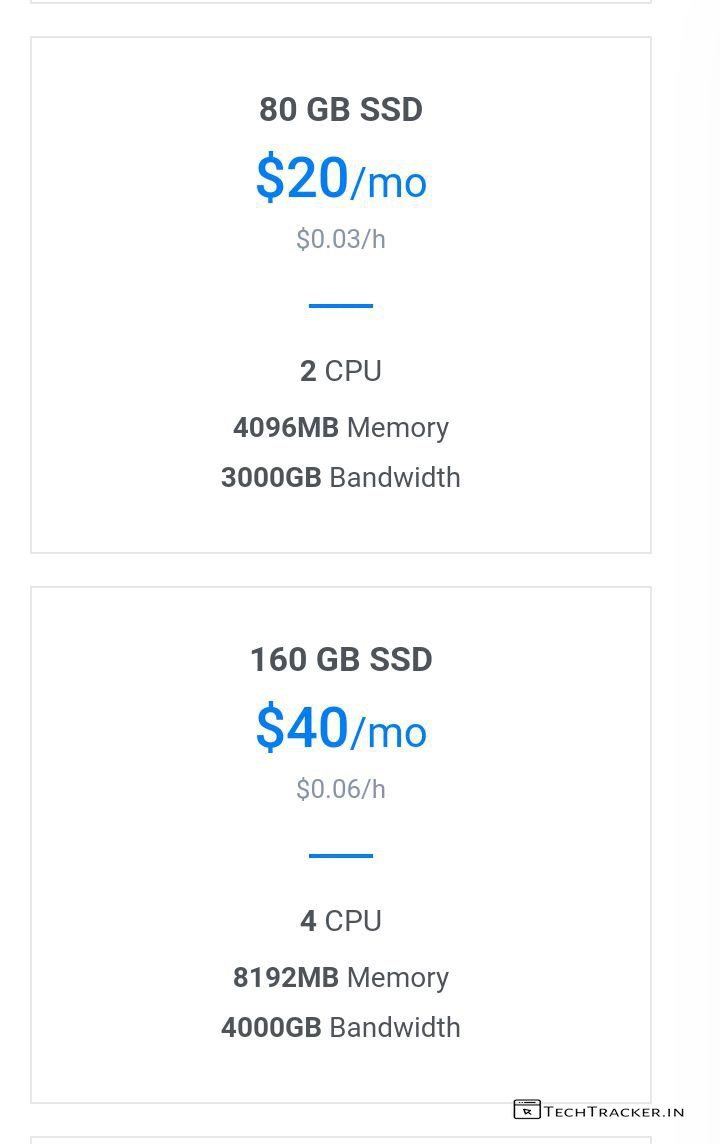The width and height of the screenshot is (720, 1144).
Task: Select the 4 CPU specification
Action: tap(341, 921)
